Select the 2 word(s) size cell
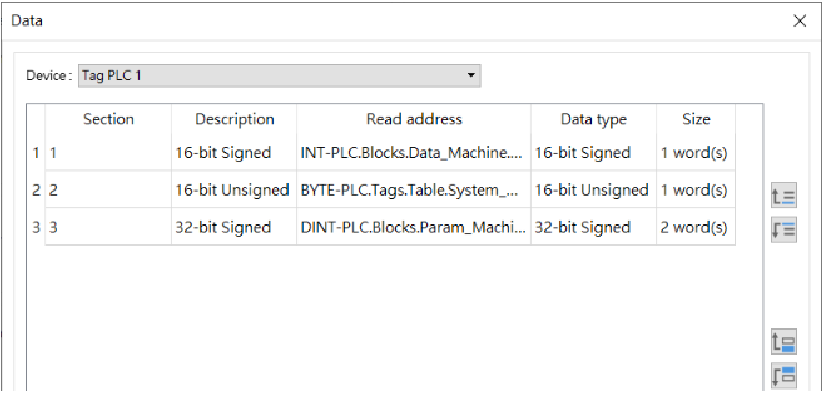The height and width of the screenshot is (396, 826). pos(696,227)
